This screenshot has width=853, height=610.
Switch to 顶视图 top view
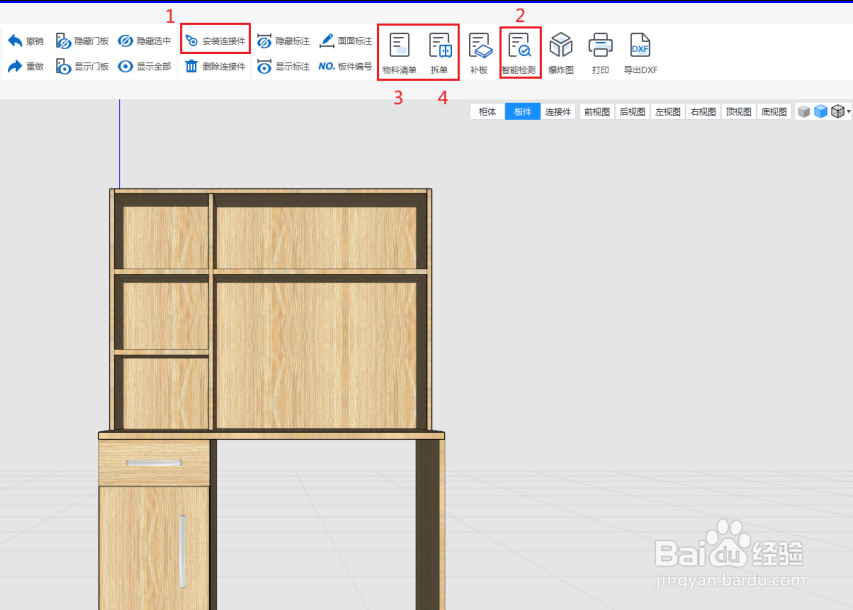coord(738,112)
